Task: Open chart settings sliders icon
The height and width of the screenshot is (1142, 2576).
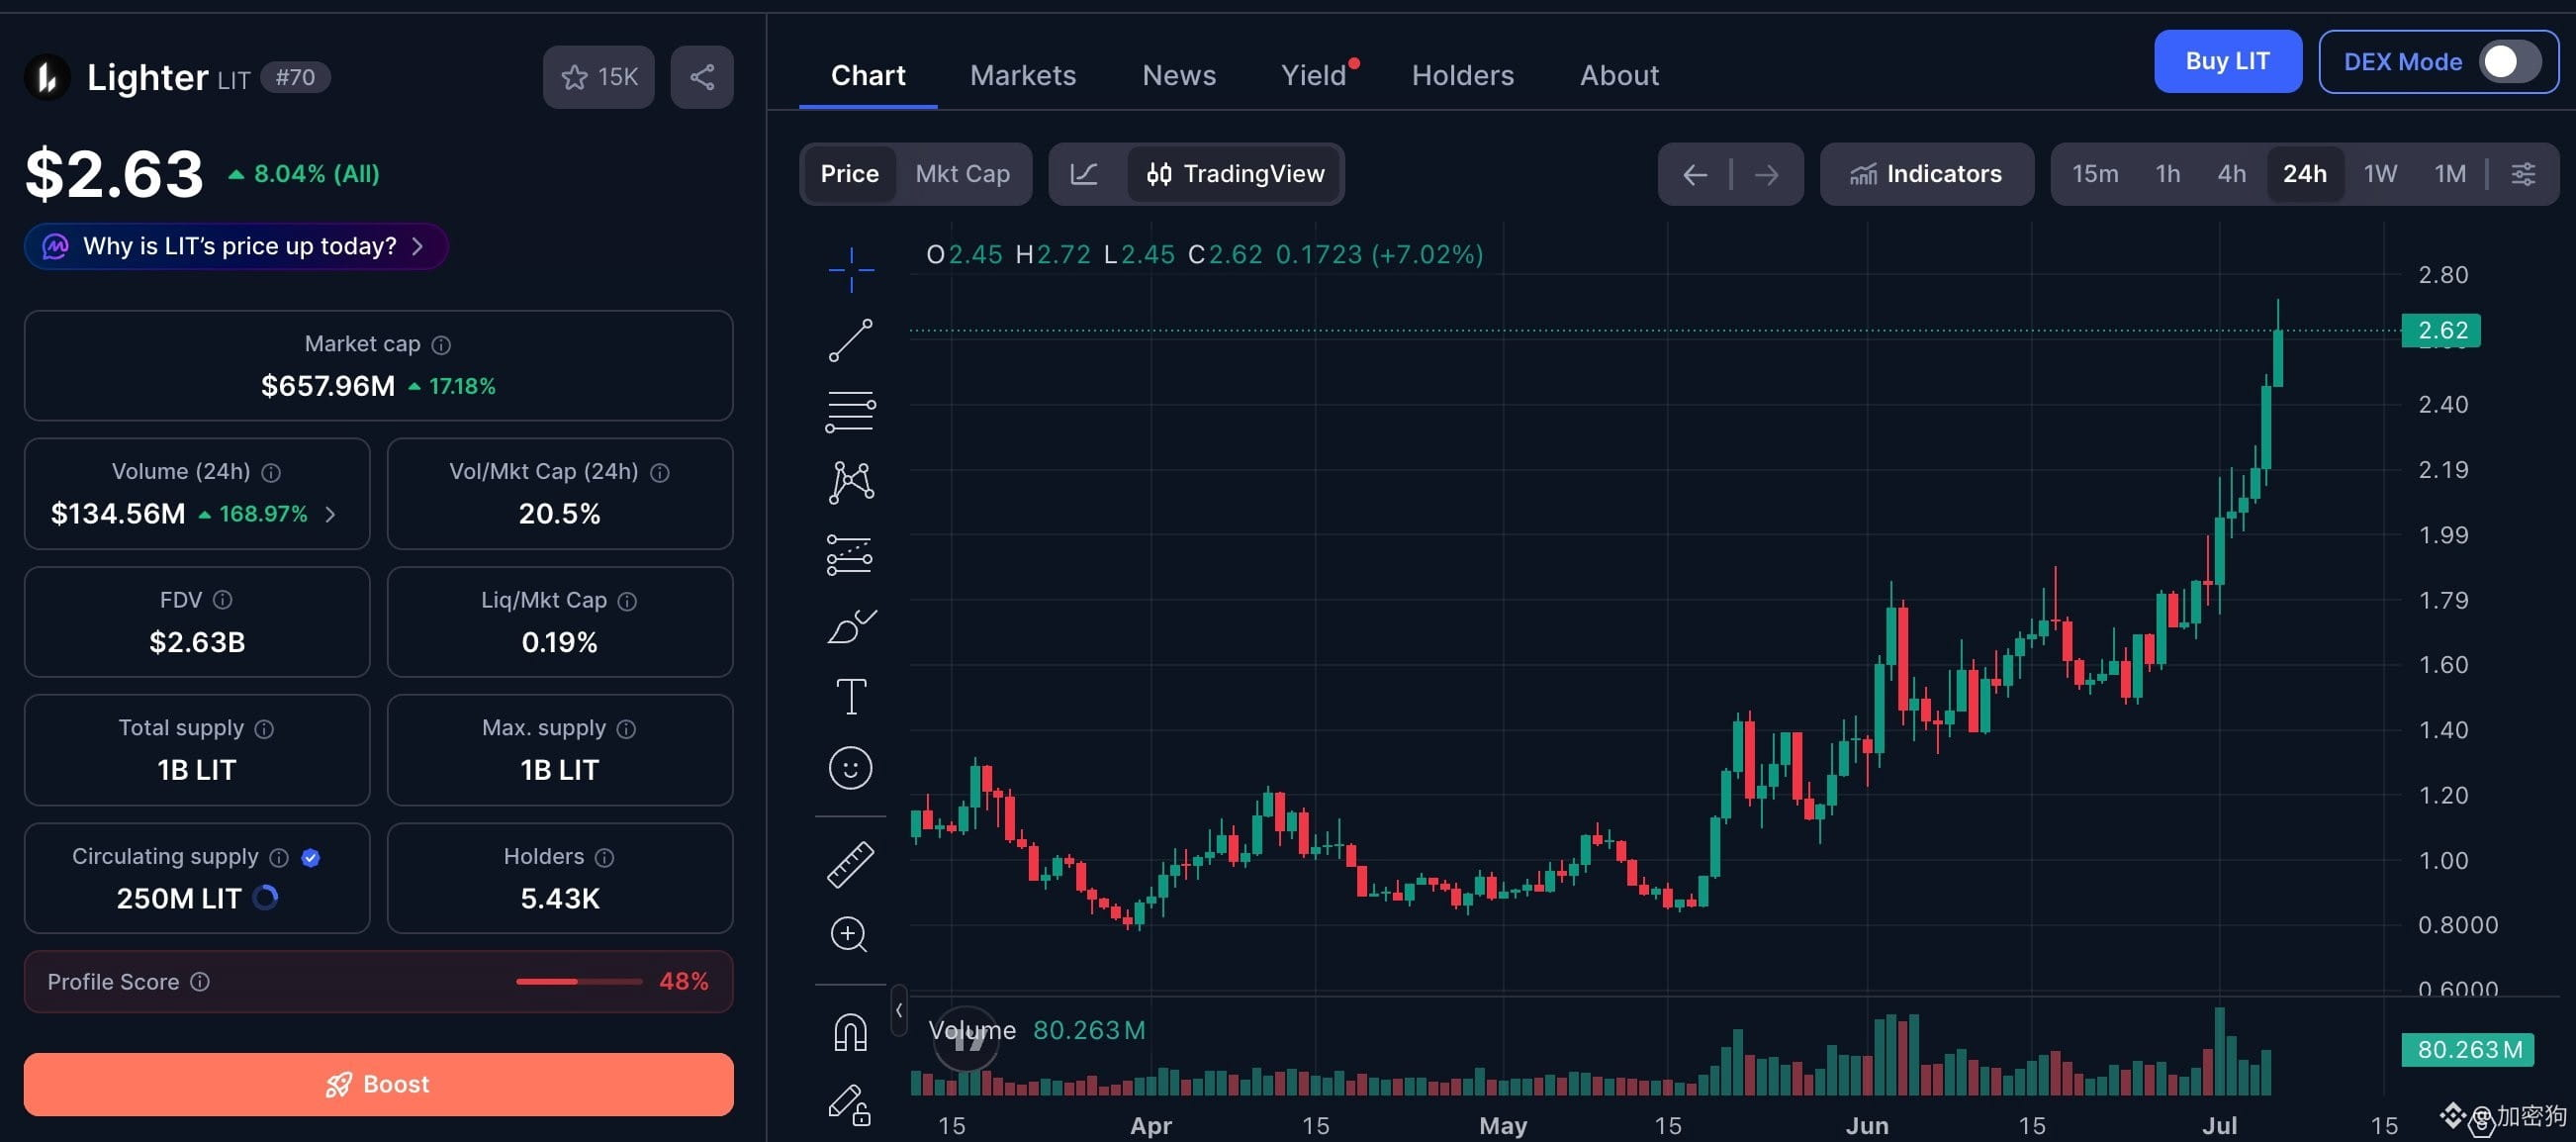Action: [x=2523, y=174]
